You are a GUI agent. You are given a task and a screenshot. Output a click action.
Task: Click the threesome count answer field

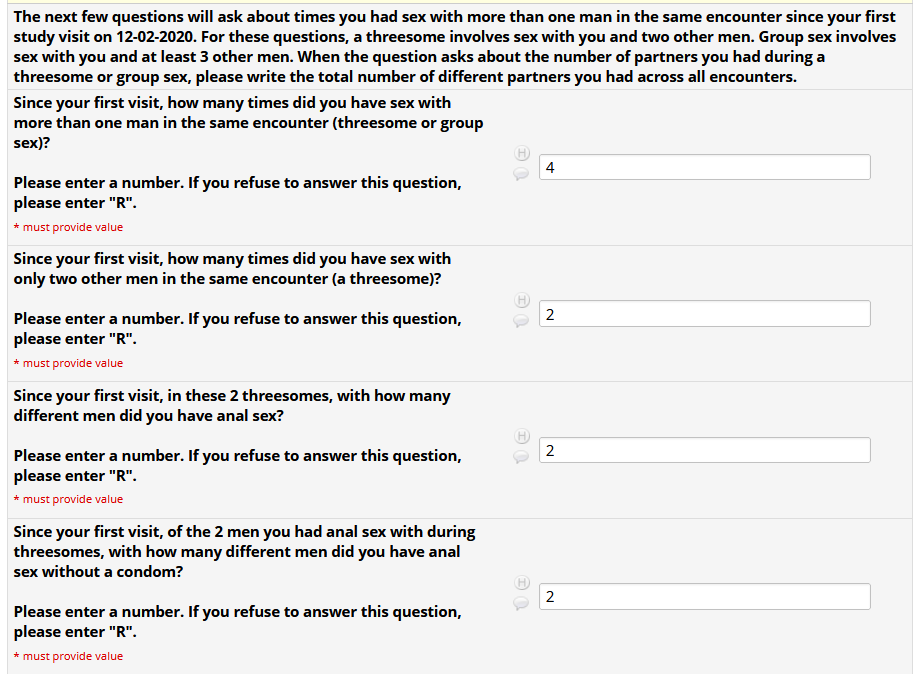(x=704, y=314)
